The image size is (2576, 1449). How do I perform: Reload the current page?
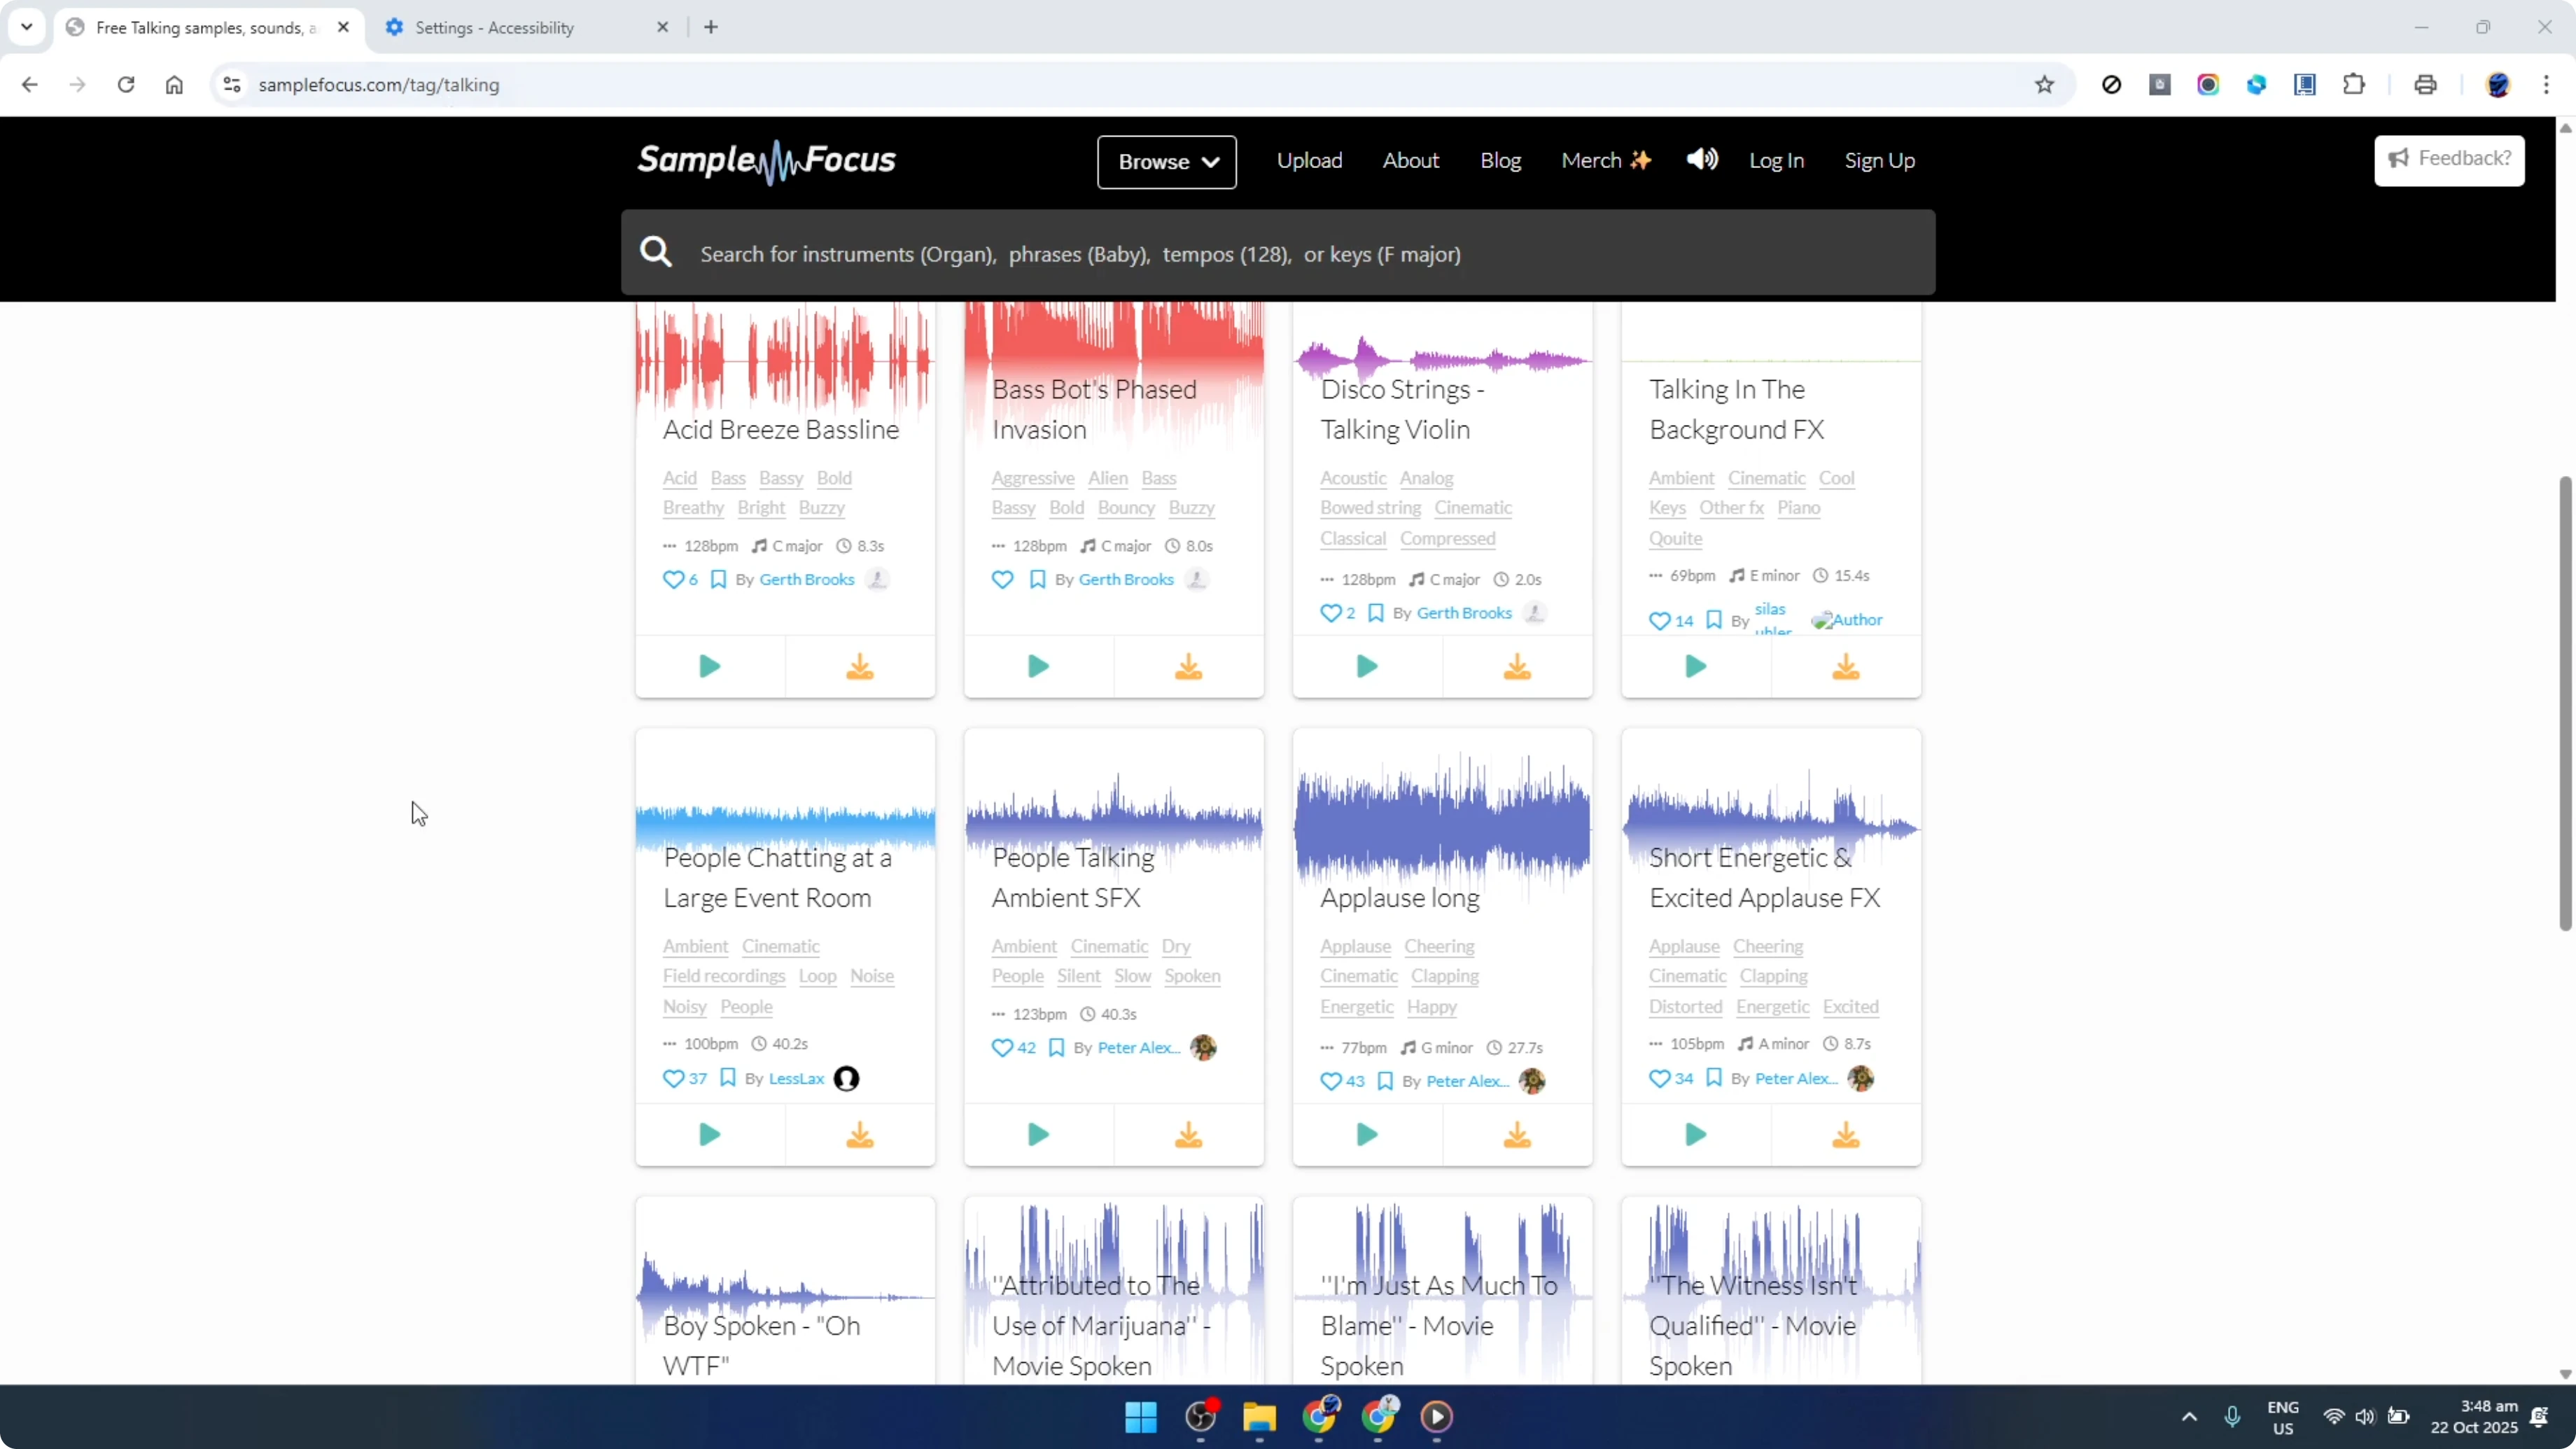[x=126, y=85]
